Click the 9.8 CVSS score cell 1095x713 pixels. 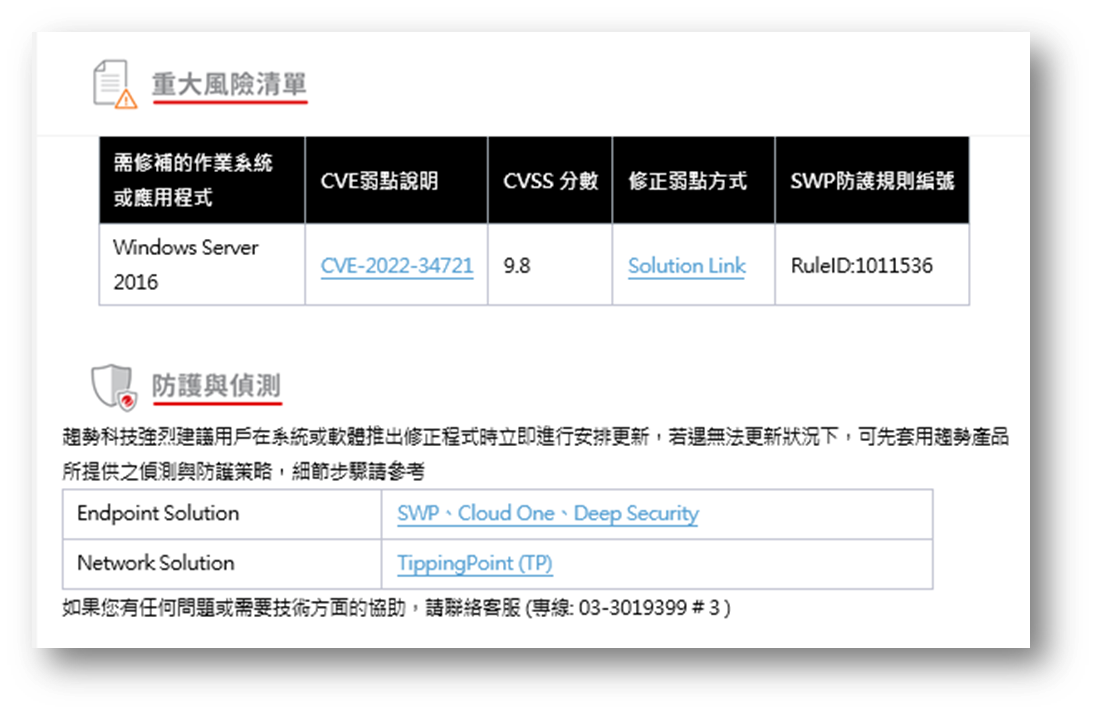tap(517, 267)
